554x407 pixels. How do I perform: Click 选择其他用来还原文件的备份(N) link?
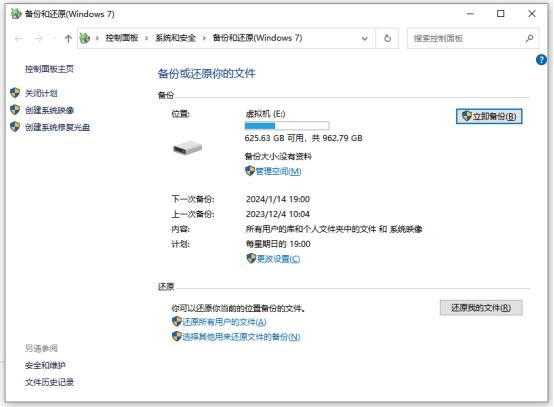pyautogui.click(x=241, y=337)
